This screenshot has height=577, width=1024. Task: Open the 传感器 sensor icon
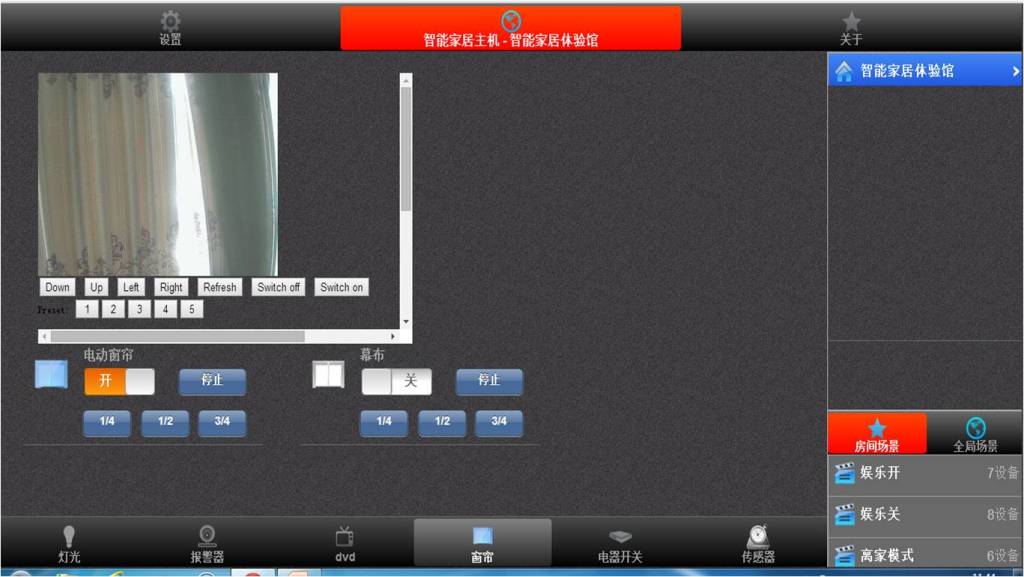point(758,537)
